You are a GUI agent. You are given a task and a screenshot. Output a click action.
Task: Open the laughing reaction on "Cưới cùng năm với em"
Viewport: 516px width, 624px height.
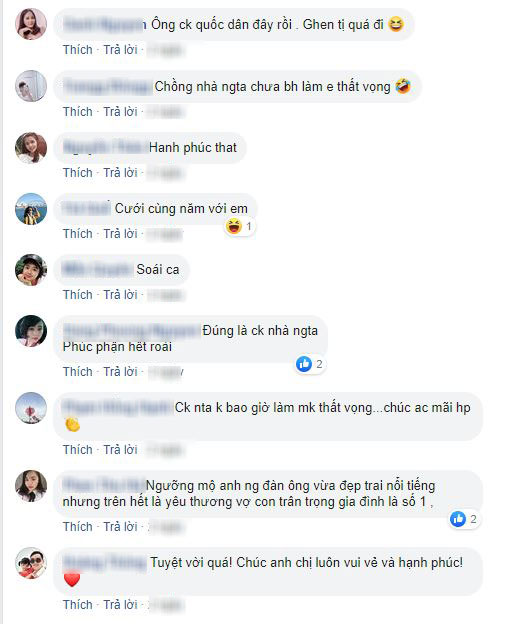point(239,226)
